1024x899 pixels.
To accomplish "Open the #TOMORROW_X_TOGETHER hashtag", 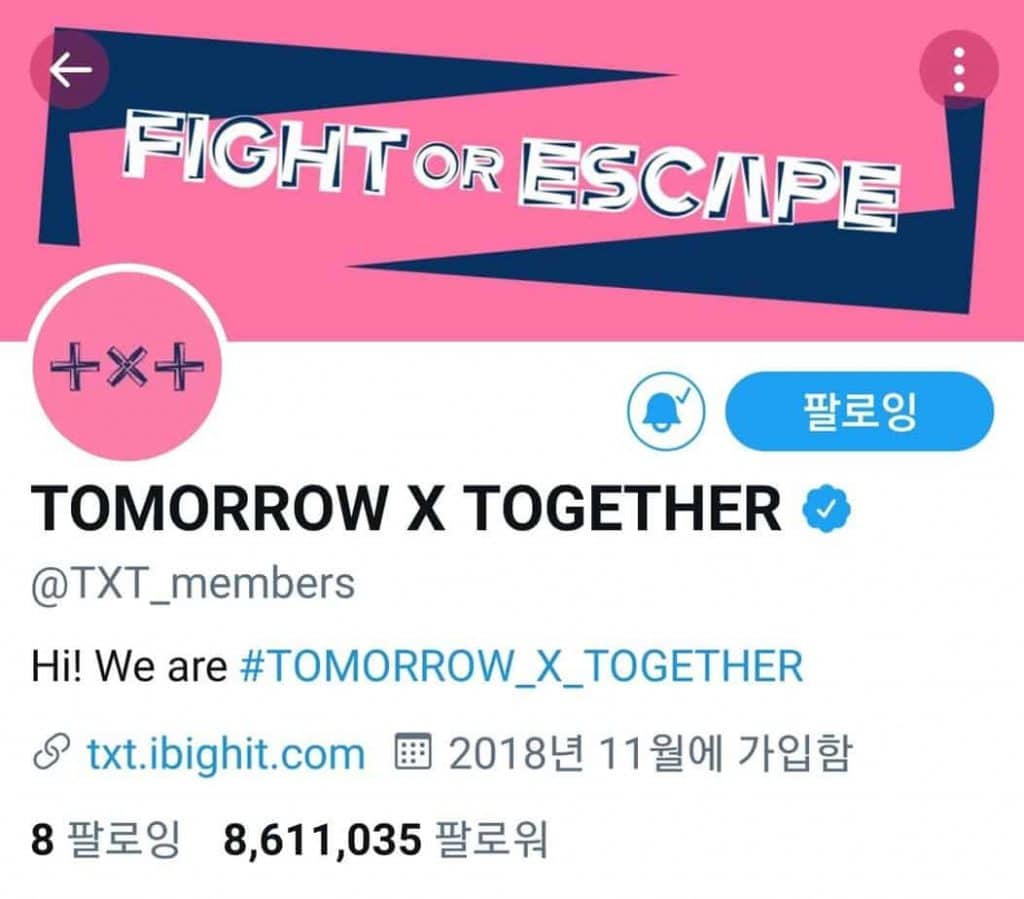I will [521, 667].
